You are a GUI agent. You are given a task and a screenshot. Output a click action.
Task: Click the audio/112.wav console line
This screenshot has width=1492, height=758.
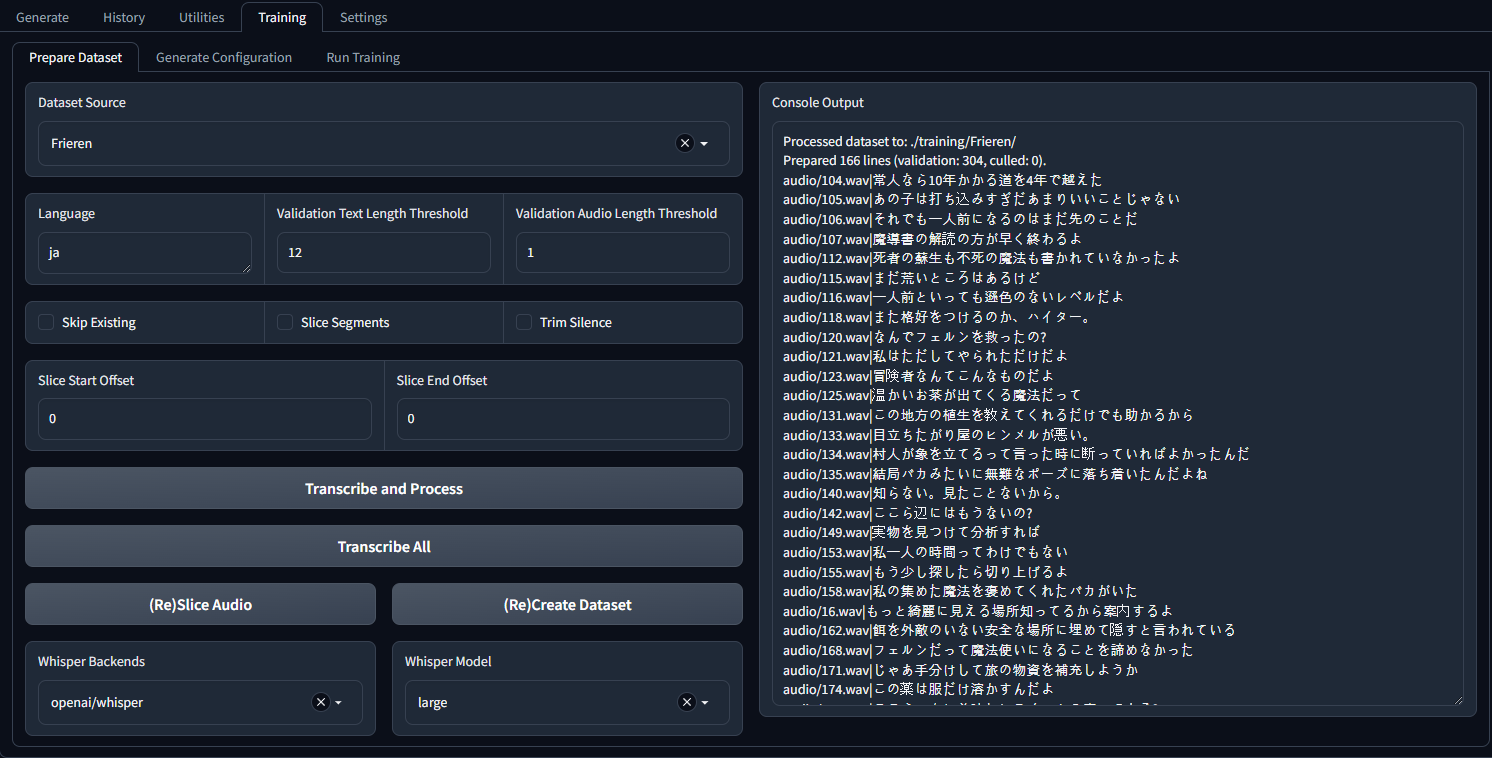pyautogui.click(x=981, y=258)
